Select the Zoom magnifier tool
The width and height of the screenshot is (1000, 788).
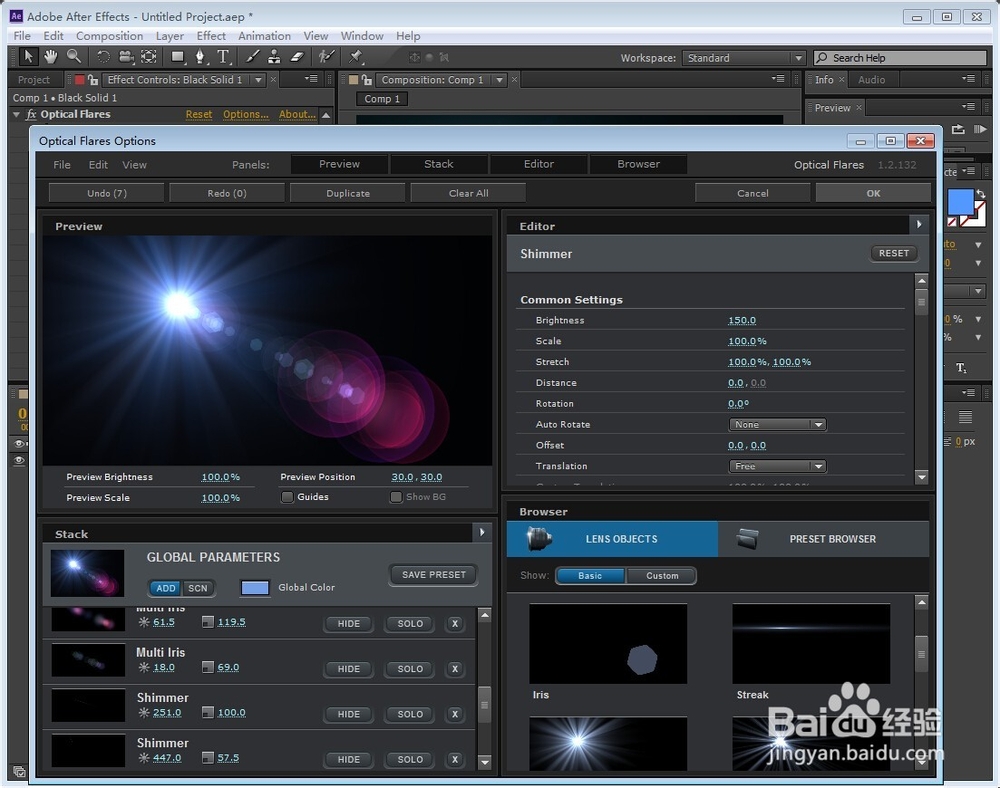click(74, 57)
